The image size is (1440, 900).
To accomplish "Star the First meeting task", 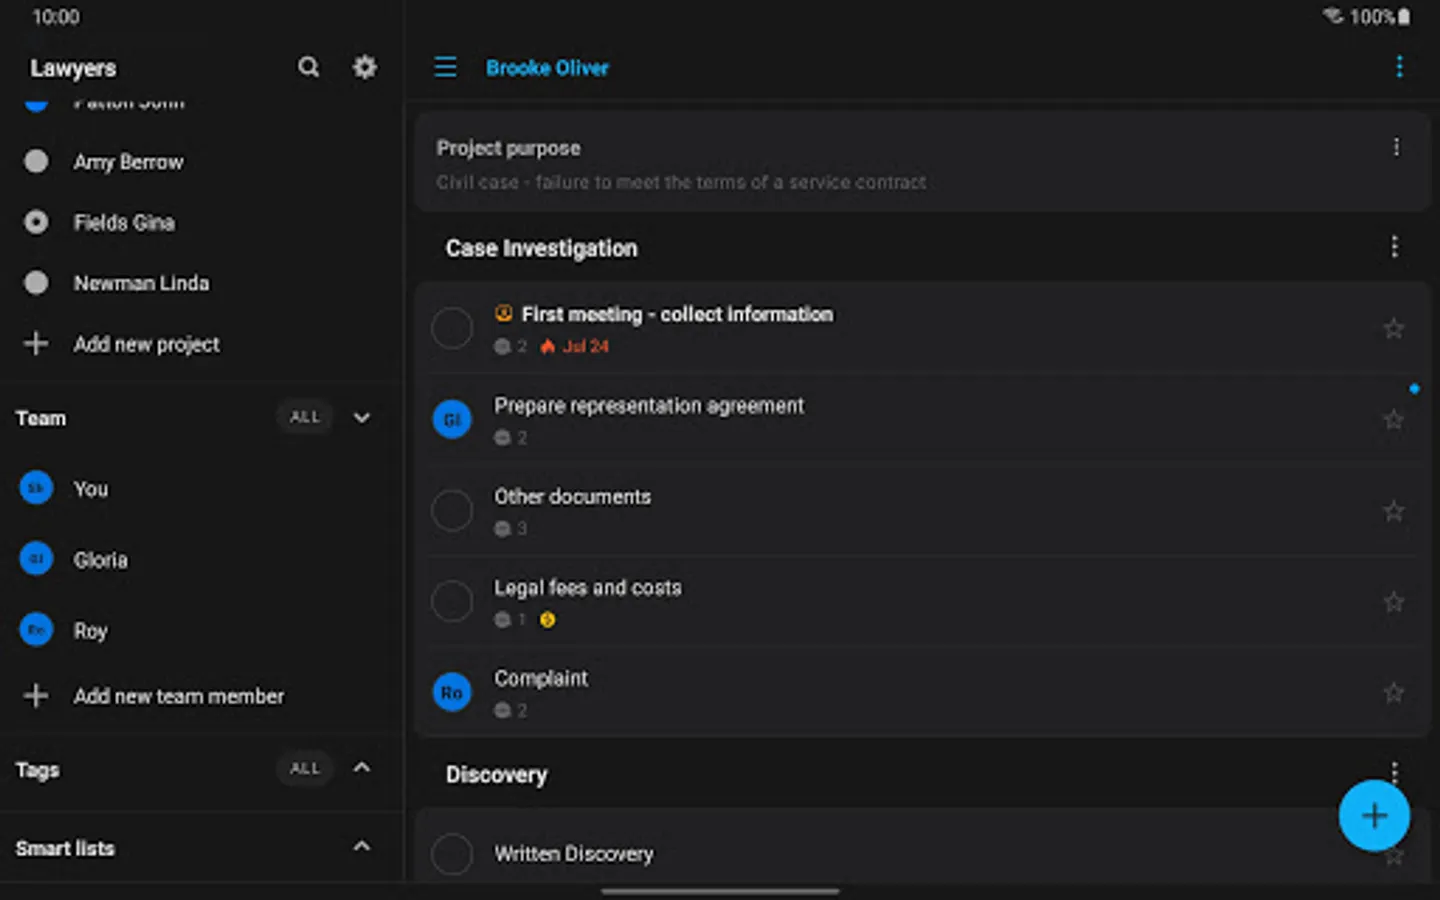I will (1393, 328).
